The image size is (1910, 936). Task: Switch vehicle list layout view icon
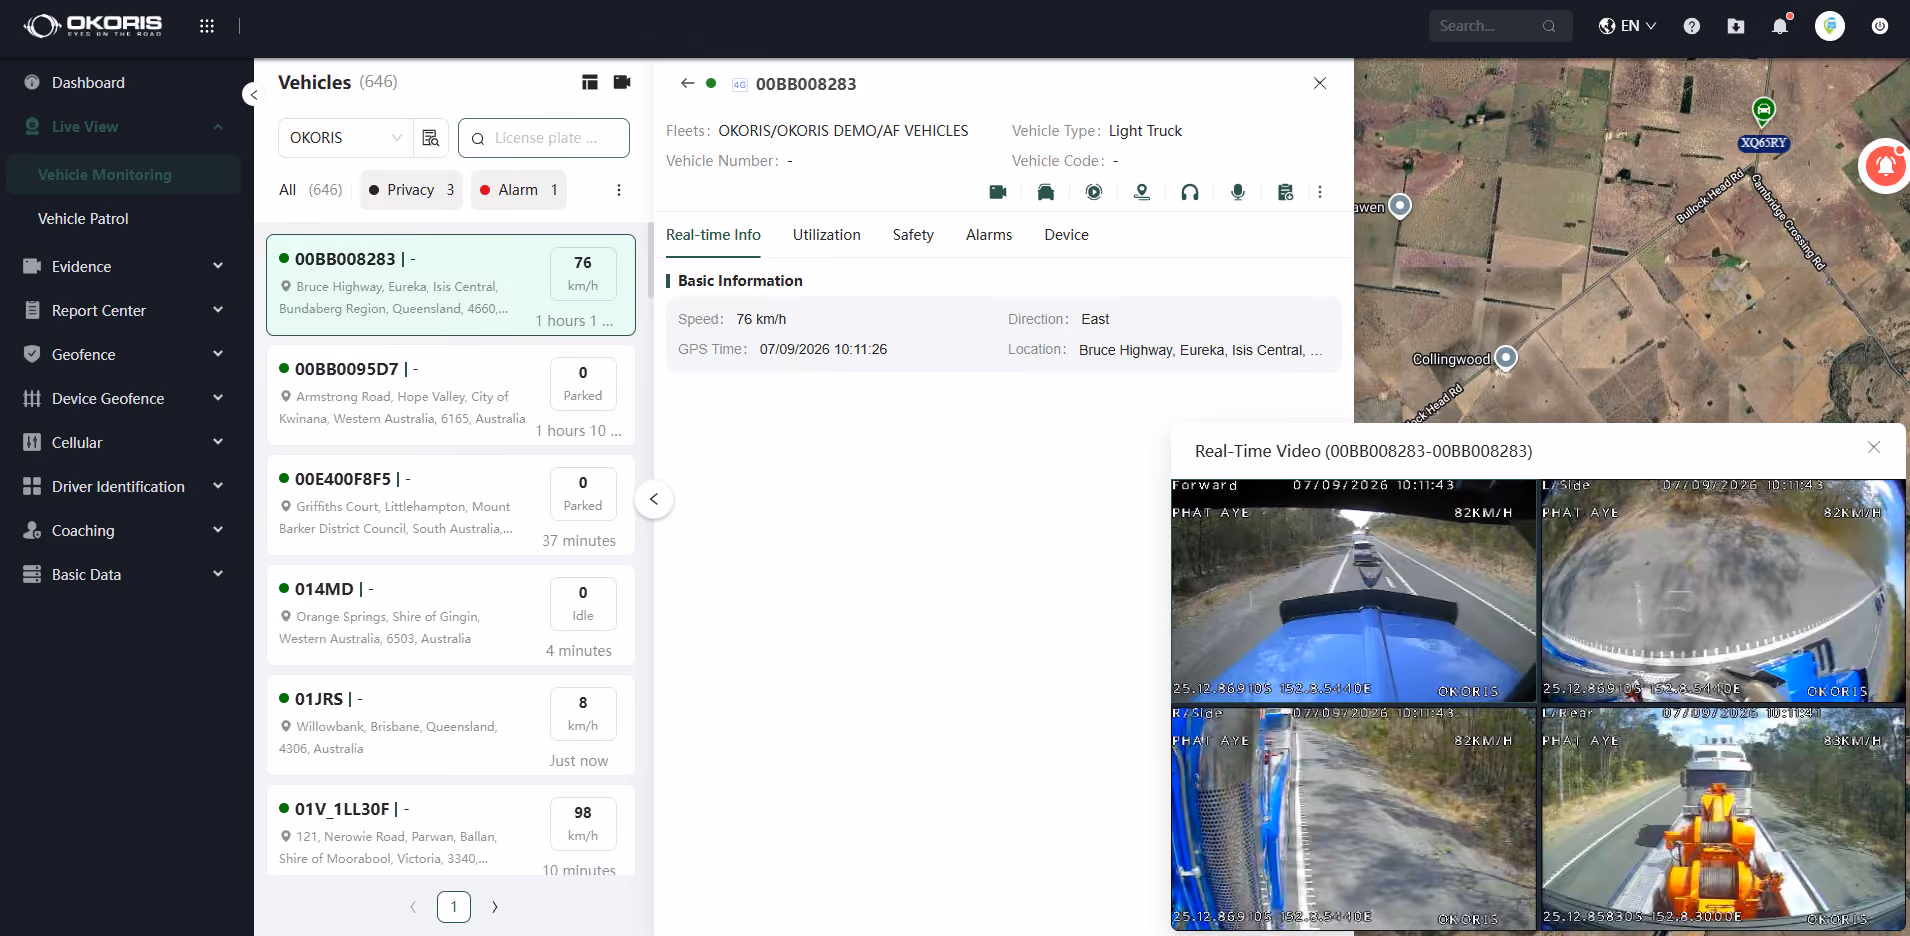click(x=590, y=82)
